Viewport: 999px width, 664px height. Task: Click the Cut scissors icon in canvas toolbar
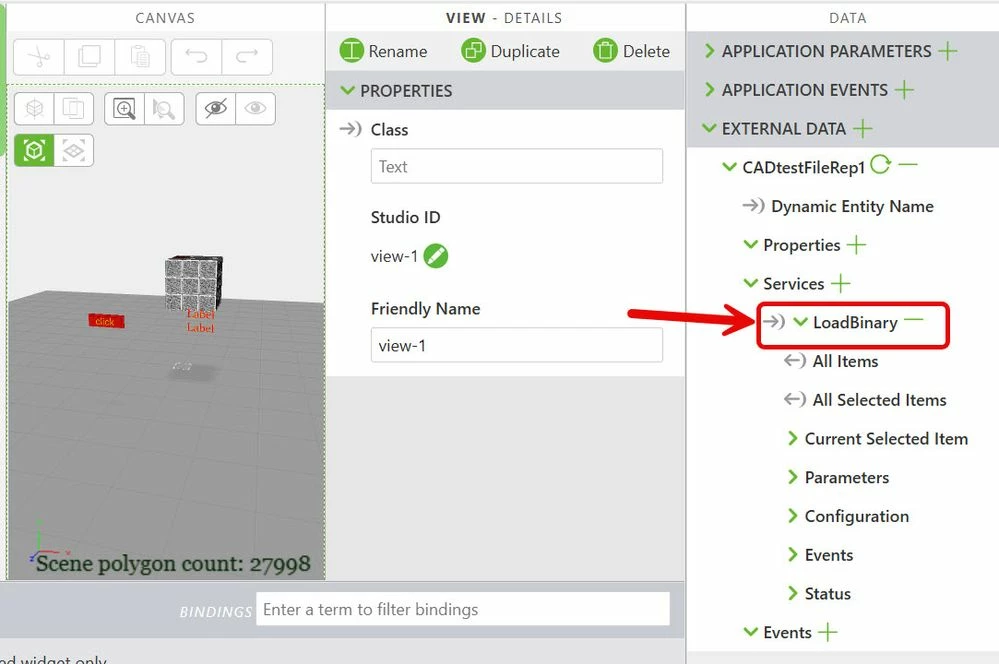point(39,57)
